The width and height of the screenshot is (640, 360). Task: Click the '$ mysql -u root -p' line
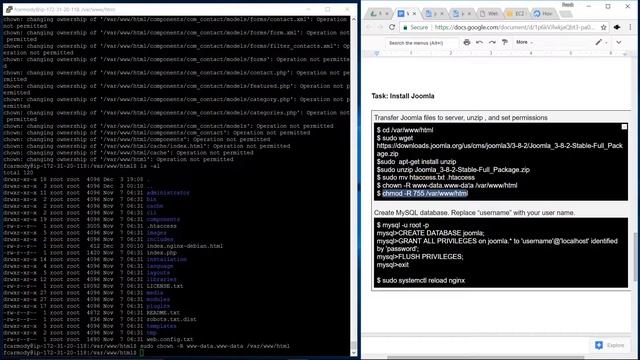[x=402, y=225]
